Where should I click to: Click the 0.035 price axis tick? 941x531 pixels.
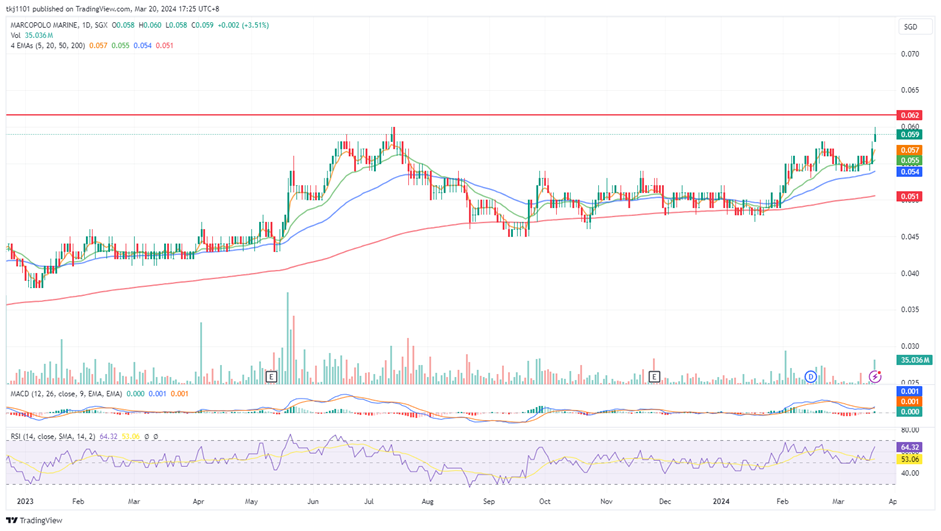click(x=910, y=310)
